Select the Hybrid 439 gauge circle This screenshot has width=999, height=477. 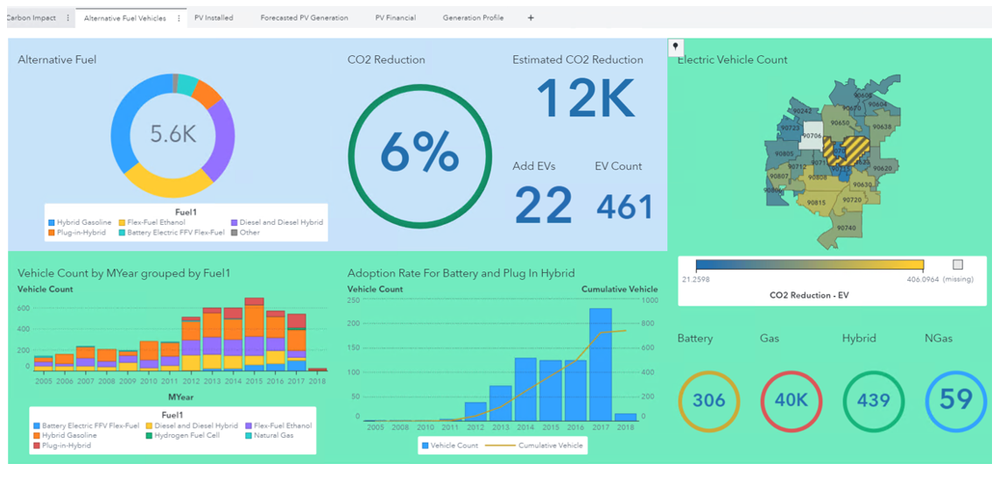874,399
